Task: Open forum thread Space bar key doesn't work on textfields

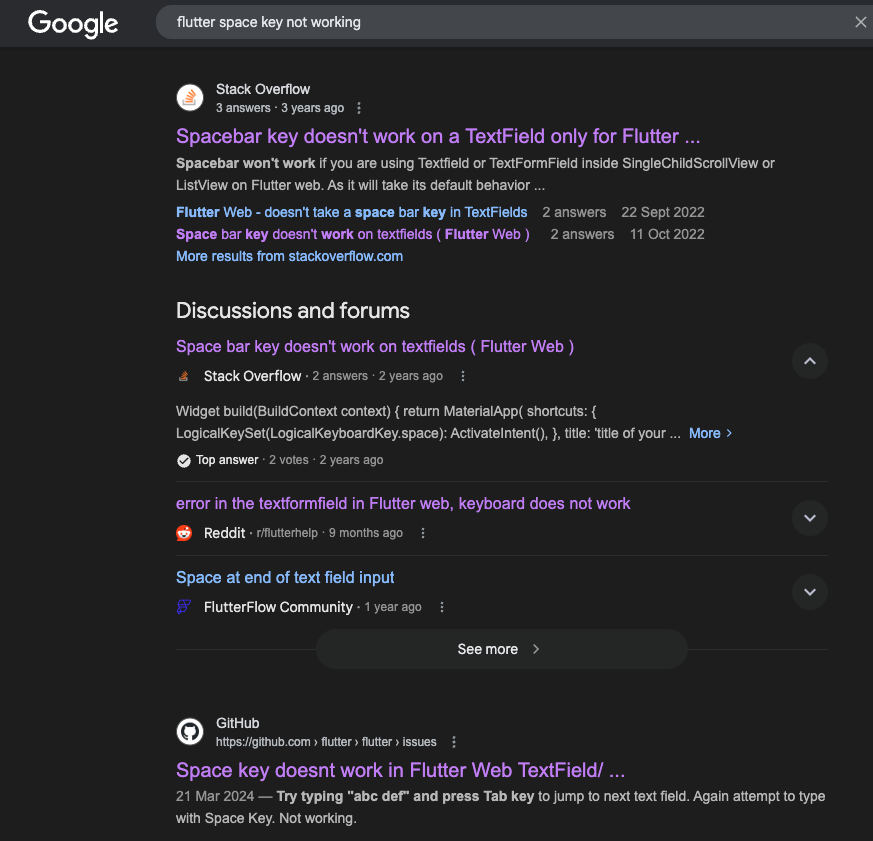Action: pyautogui.click(x=375, y=346)
